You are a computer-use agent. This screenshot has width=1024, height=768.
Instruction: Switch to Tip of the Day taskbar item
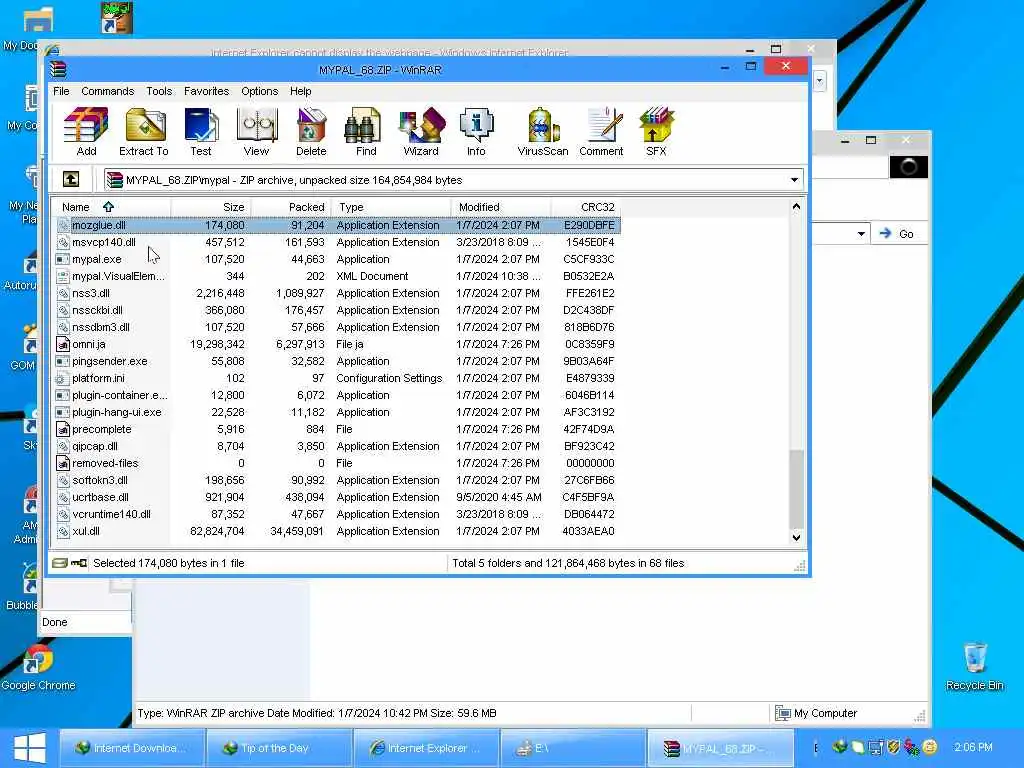click(x=278, y=748)
